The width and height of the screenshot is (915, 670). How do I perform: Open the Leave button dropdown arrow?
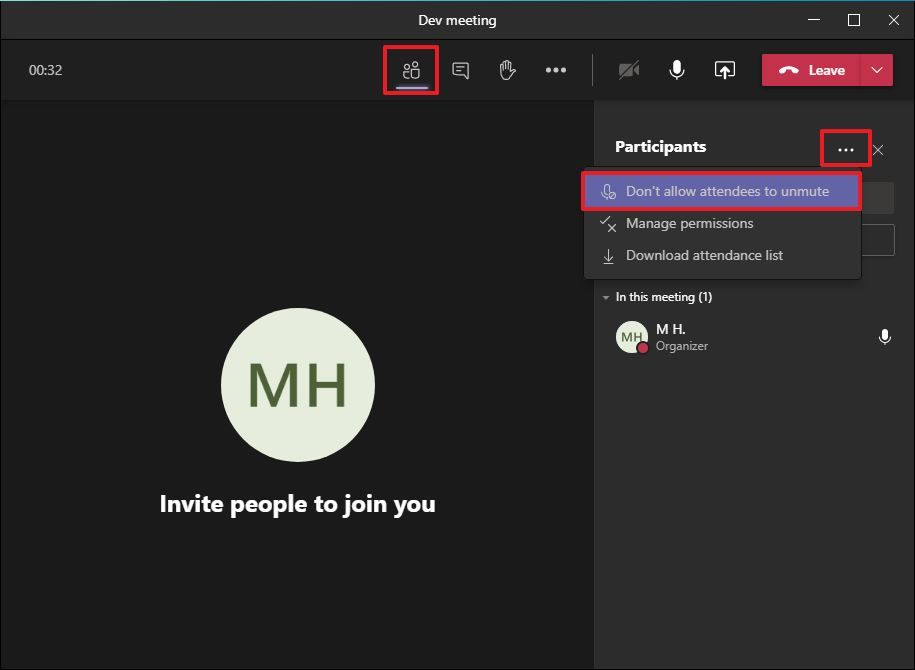877,70
